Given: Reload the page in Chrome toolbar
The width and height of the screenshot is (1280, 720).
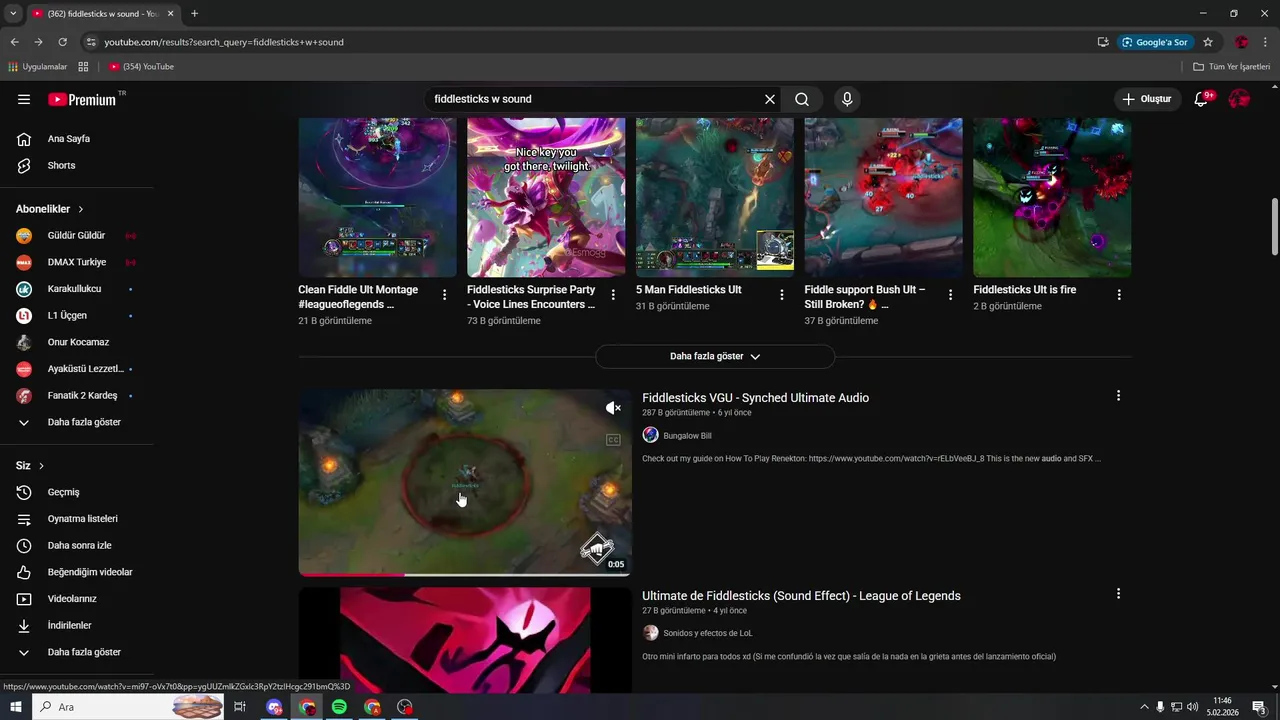Looking at the screenshot, I should [63, 42].
